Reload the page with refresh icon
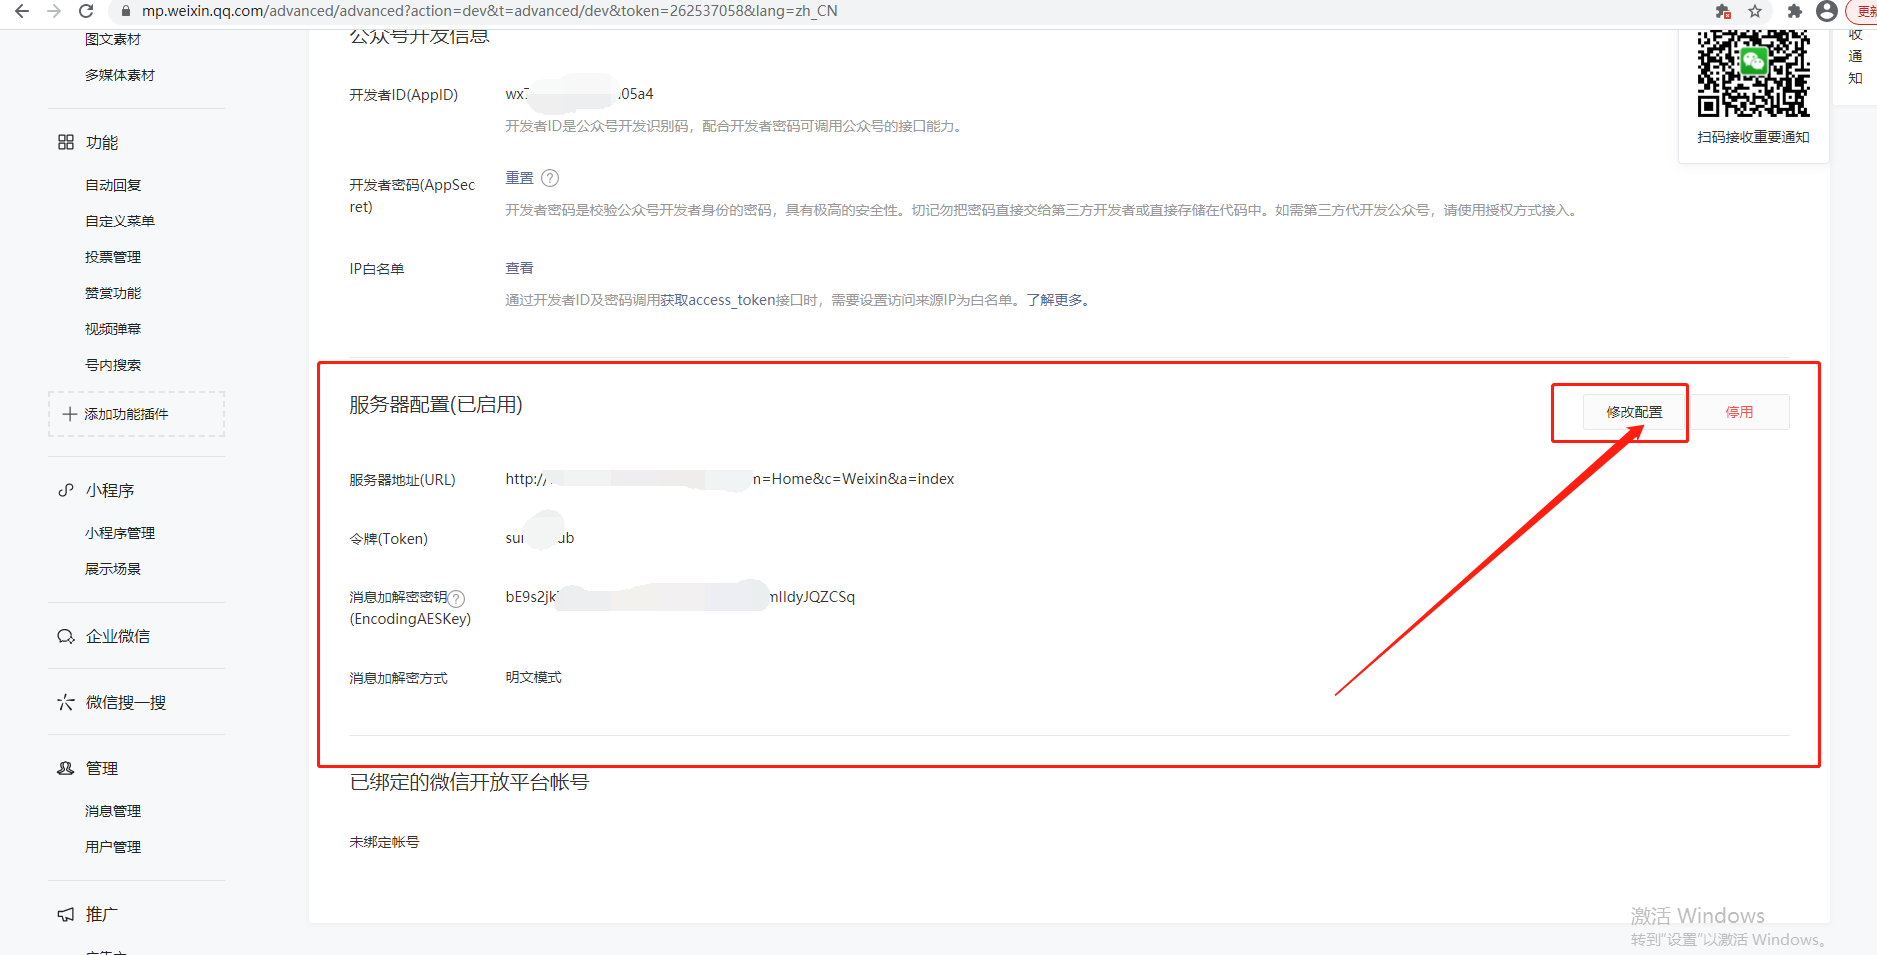The height and width of the screenshot is (955, 1877). [x=86, y=11]
